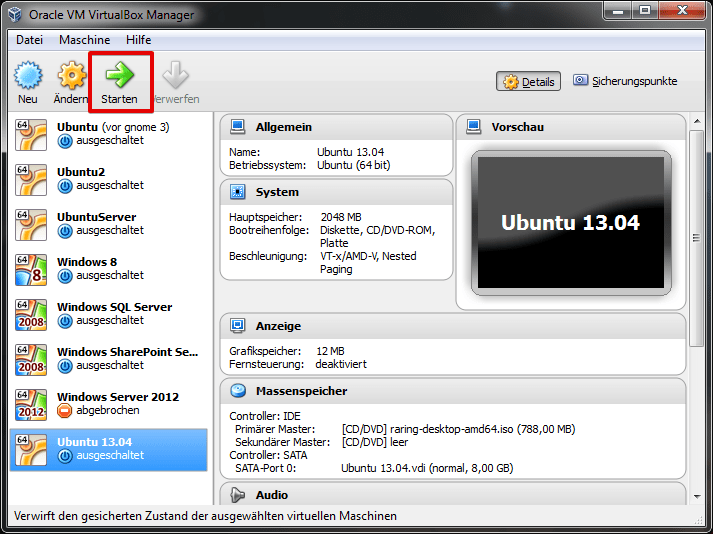Click the Windows SharePoint Server 2008 icon
Image resolution: width=713 pixels, height=534 pixels.
(31, 360)
